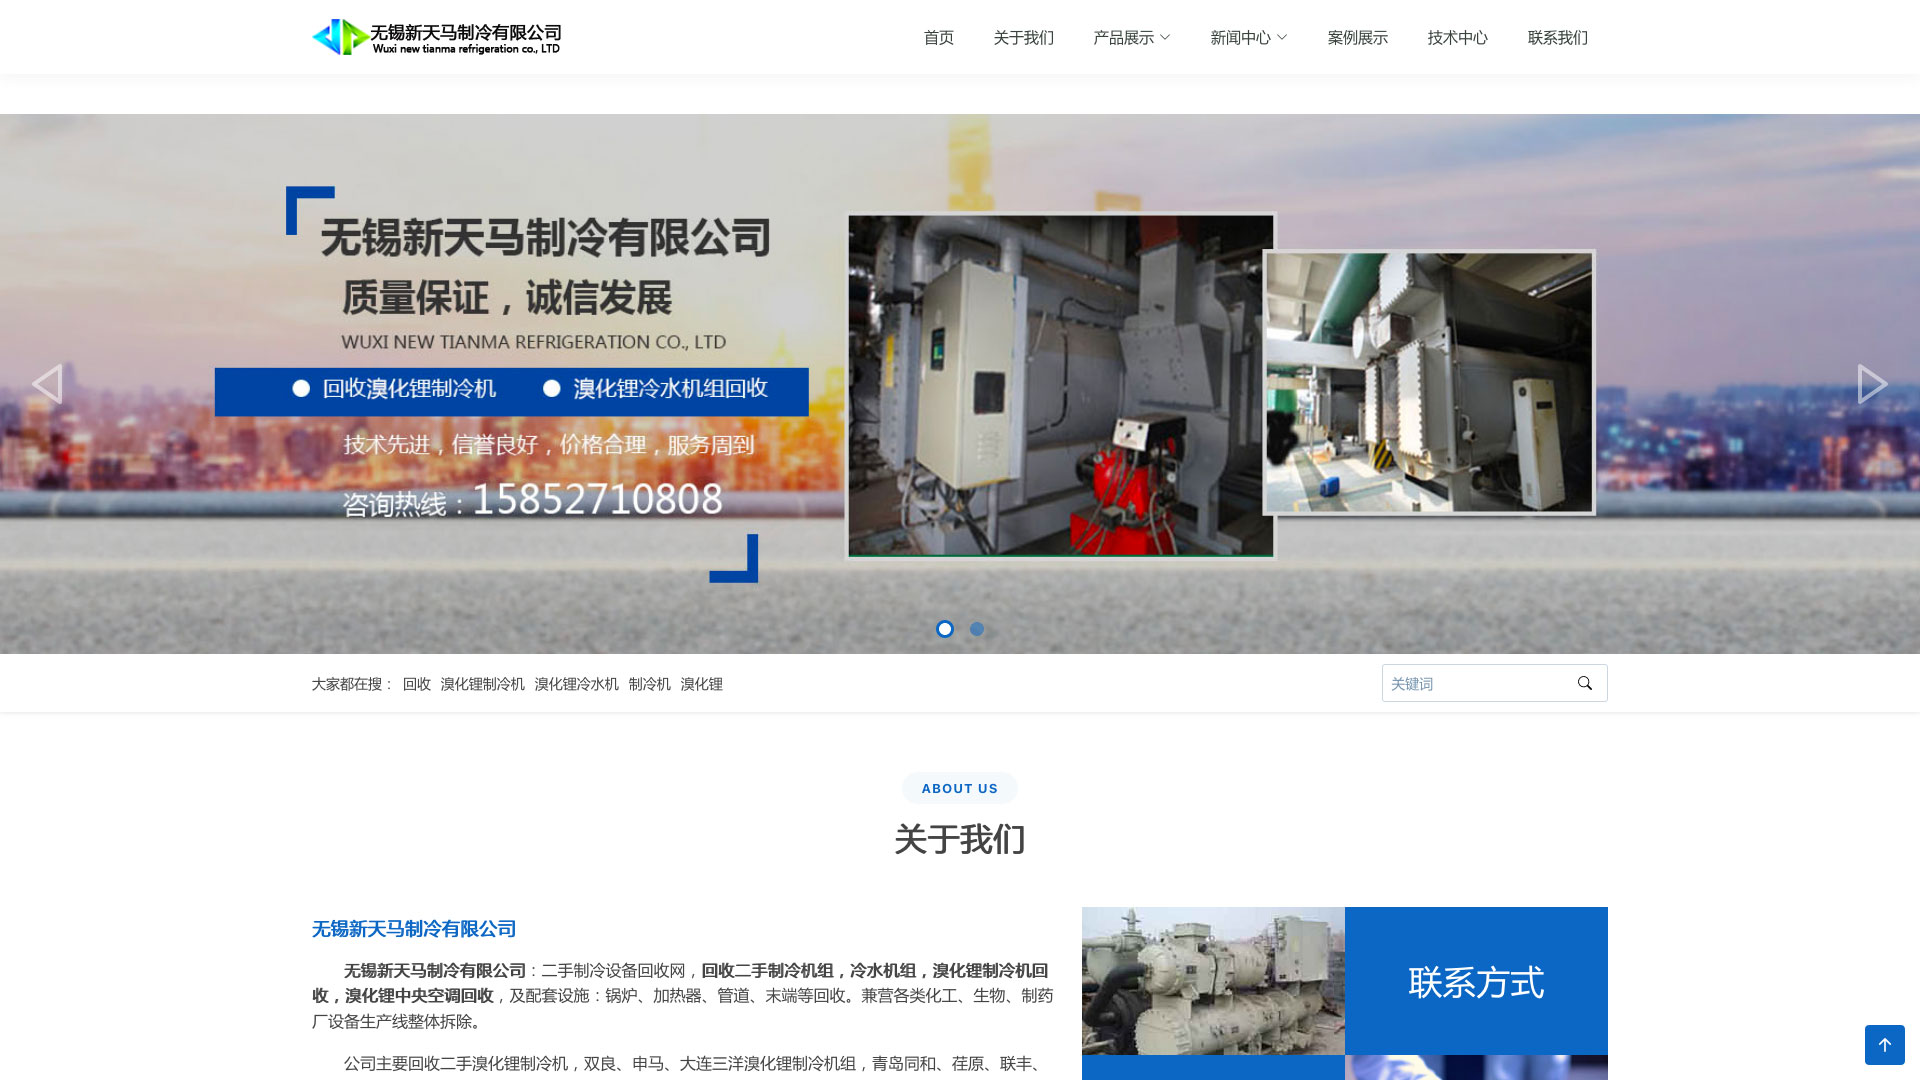Select the second carousel indicator dot
Image resolution: width=1920 pixels, height=1080 pixels.
pos(977,629)
